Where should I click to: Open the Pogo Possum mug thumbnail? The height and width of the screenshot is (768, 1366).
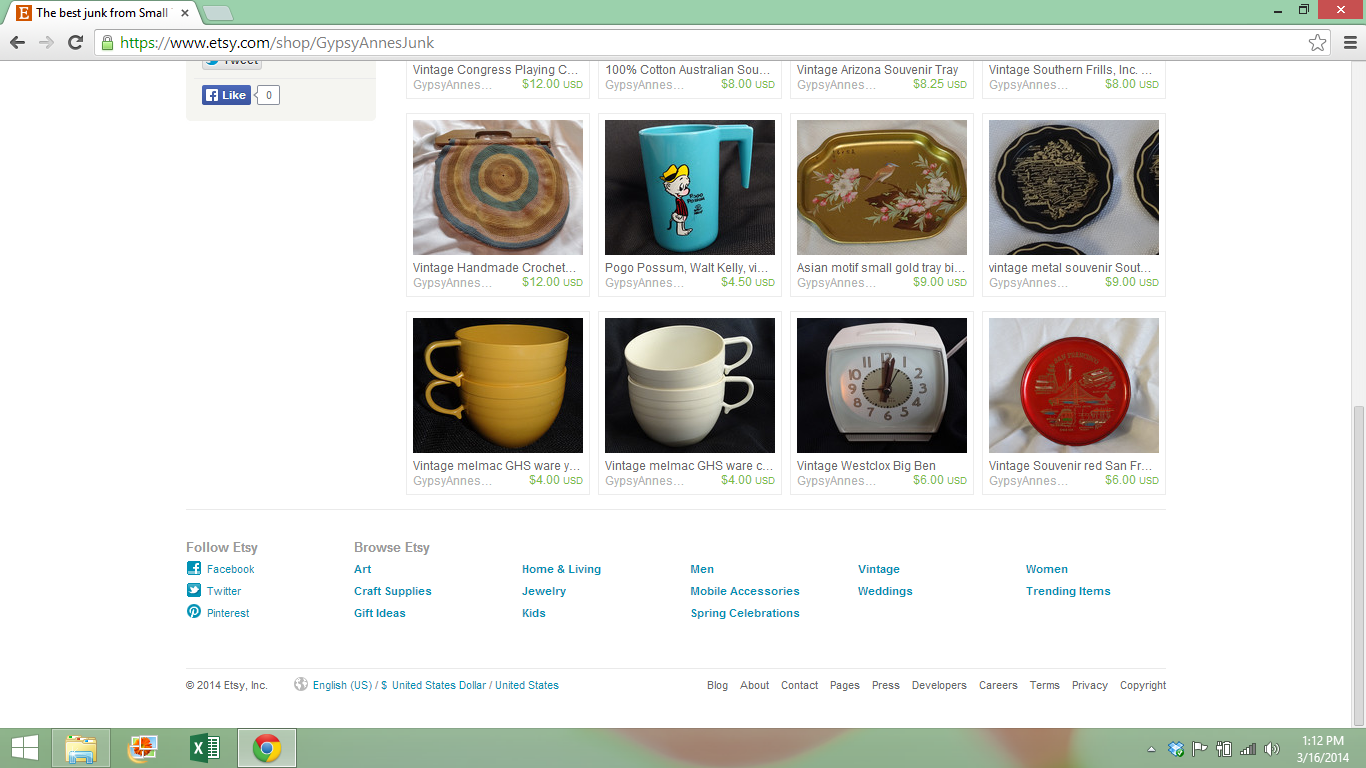[x=690, y=187]
